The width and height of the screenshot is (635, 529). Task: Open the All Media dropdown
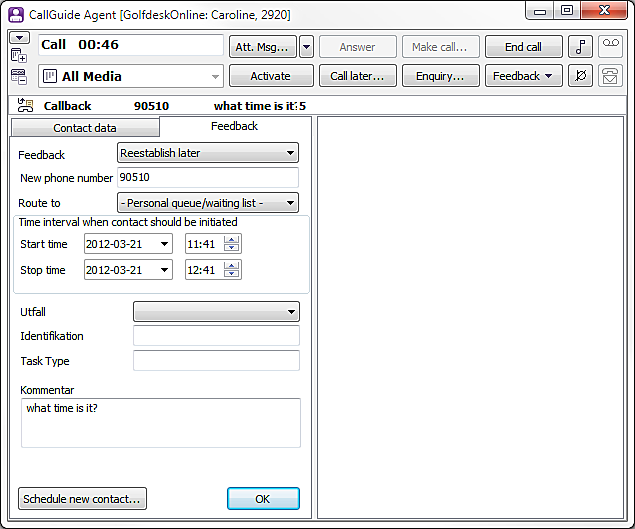tap(216, 77)
